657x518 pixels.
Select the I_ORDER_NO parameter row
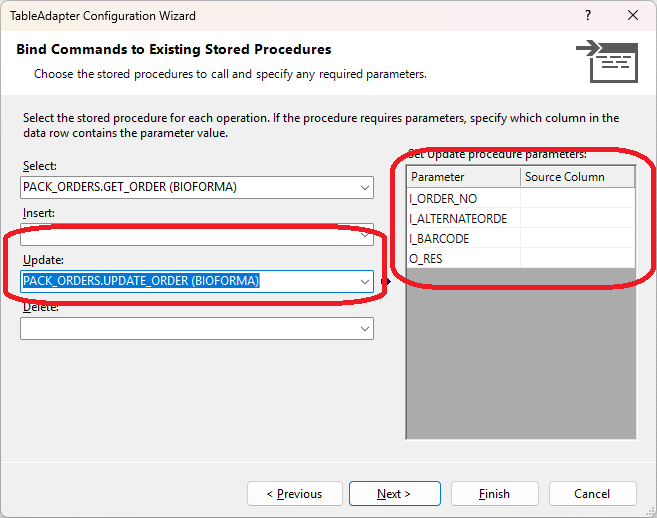click(x=464, y=198)
